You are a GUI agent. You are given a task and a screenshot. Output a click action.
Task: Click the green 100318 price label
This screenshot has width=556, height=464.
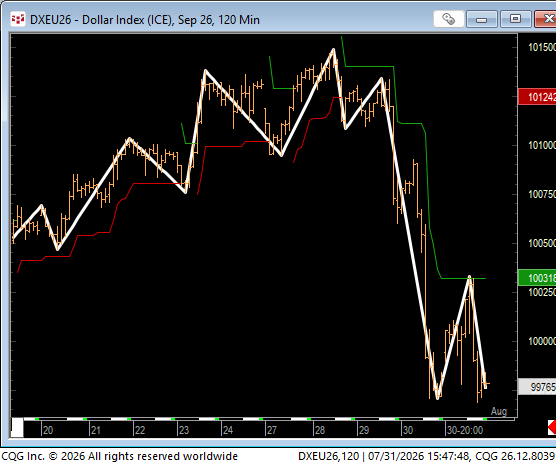coord(537,278)
